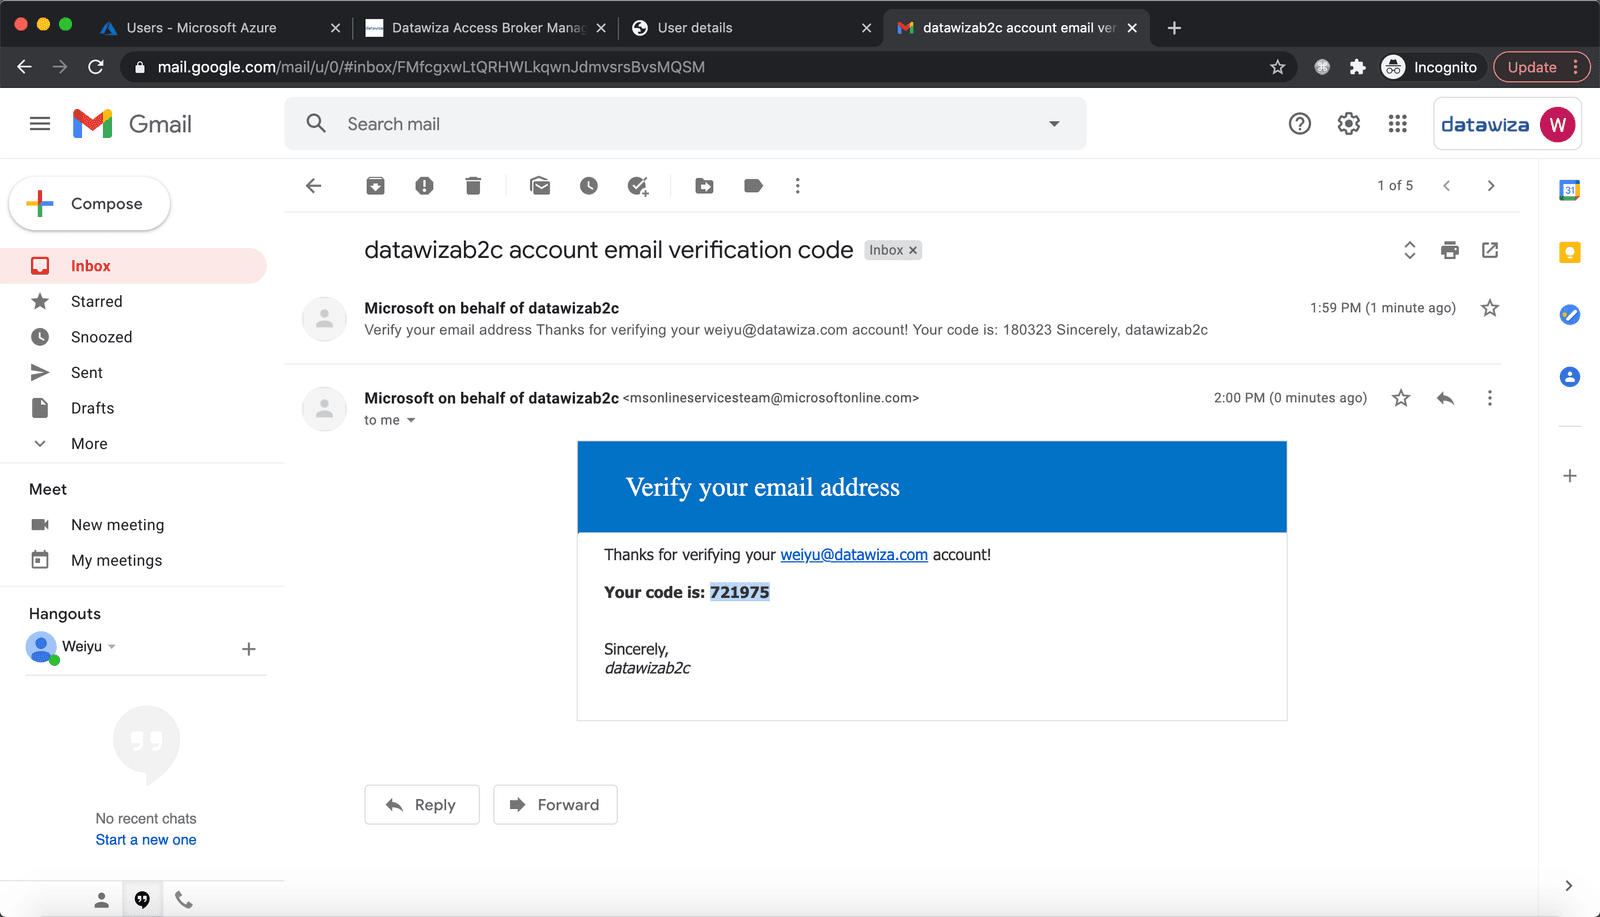The width and height of the screenshot is (1600, 917).
Task: Open Hangouts phone calls tab
Action: pyautogui.click(x=184, y=900)
